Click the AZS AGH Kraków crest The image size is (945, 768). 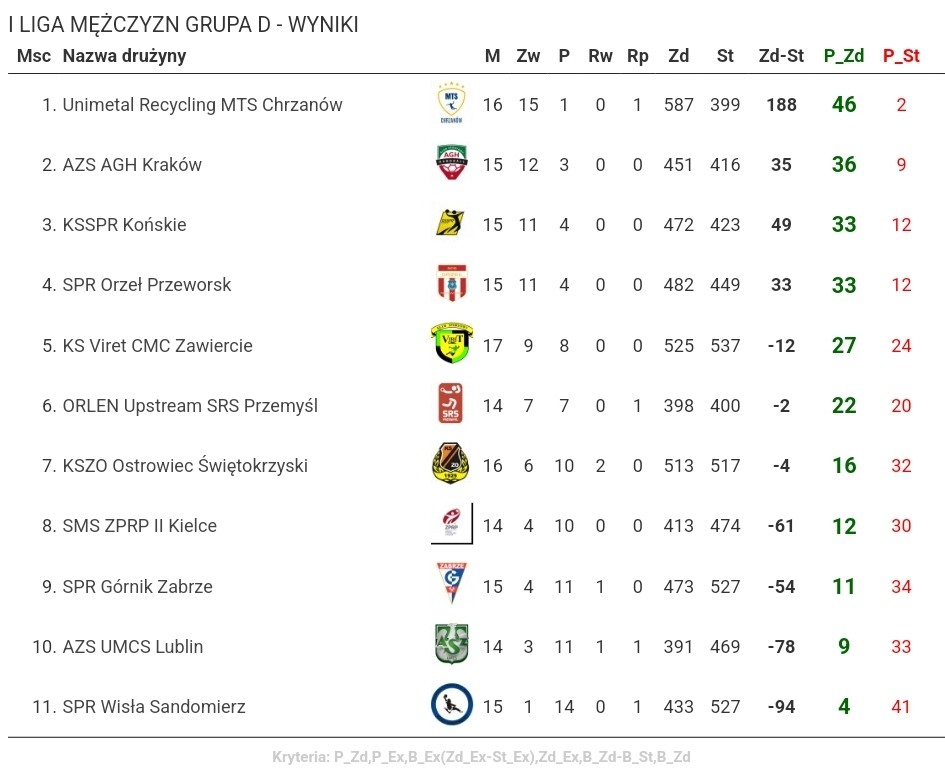(x=451, y=163)
